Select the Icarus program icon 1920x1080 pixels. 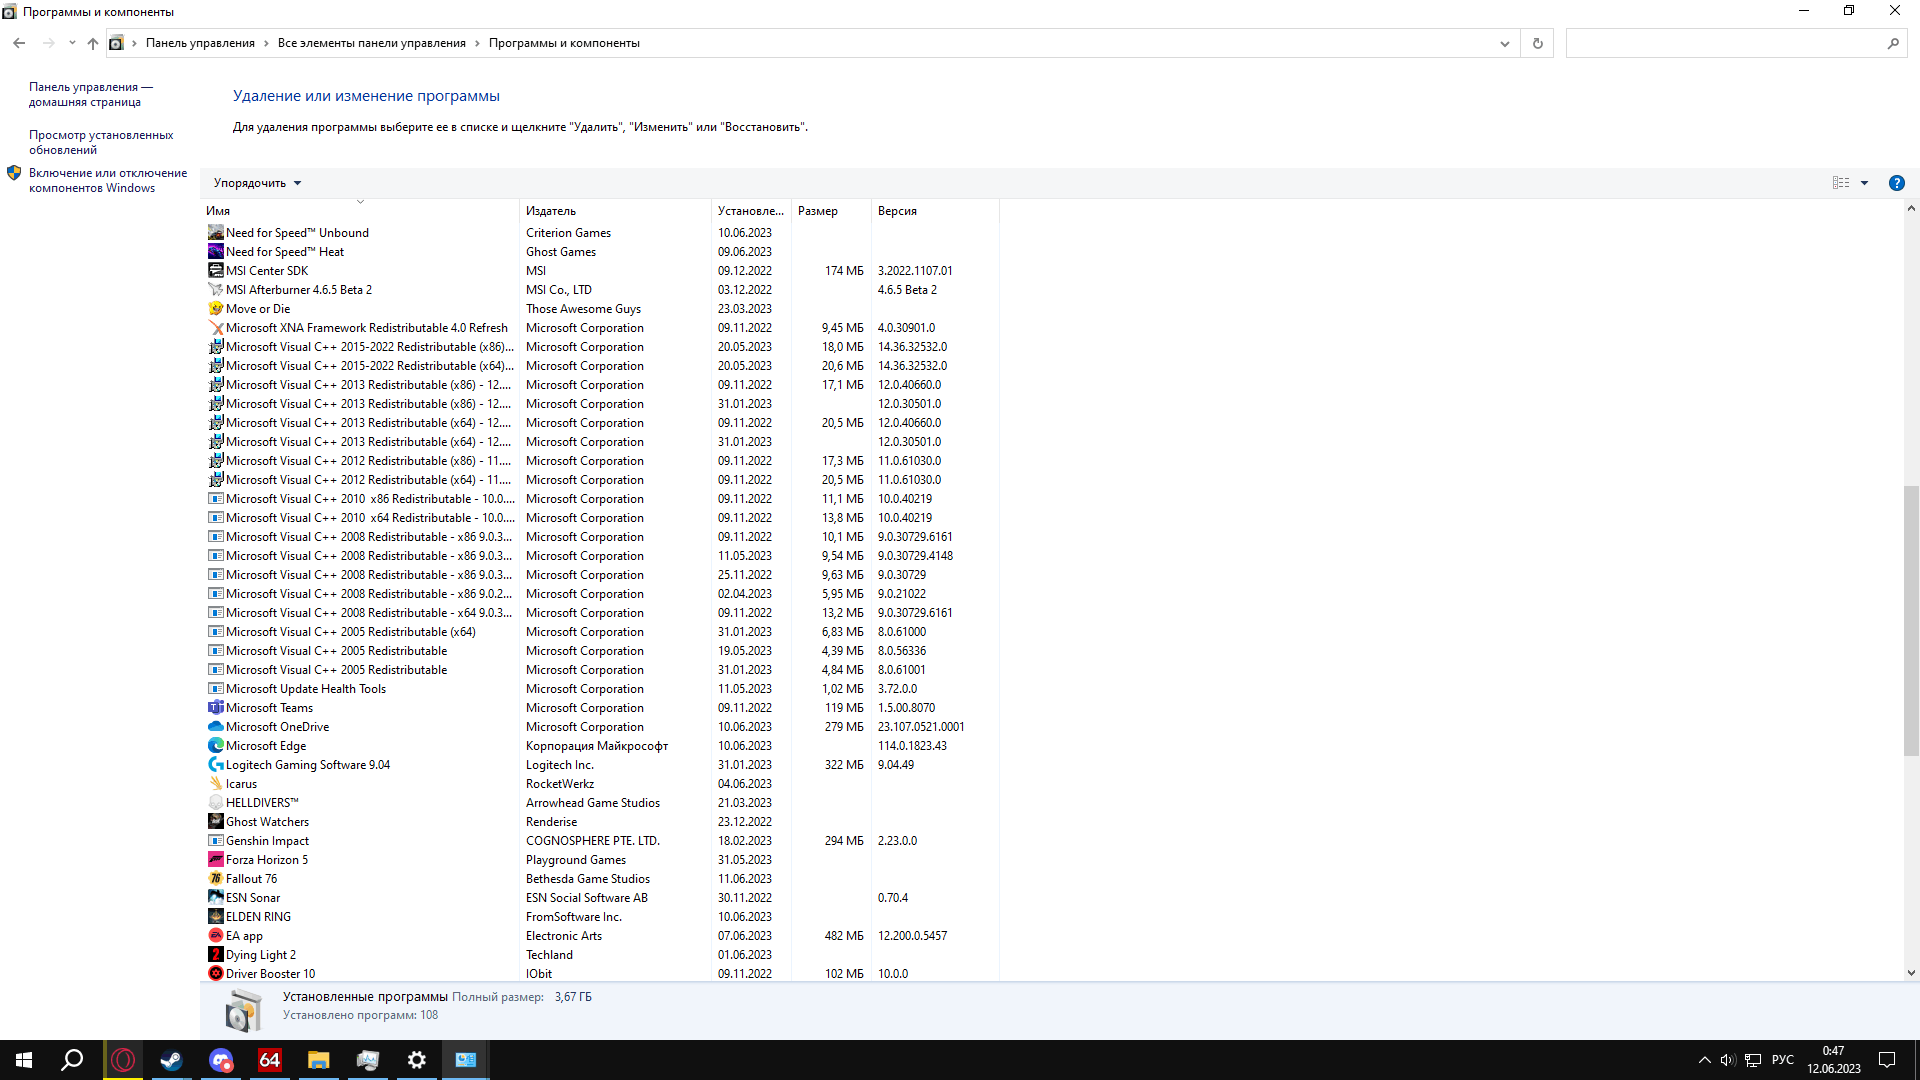click(x=215, y=783)
